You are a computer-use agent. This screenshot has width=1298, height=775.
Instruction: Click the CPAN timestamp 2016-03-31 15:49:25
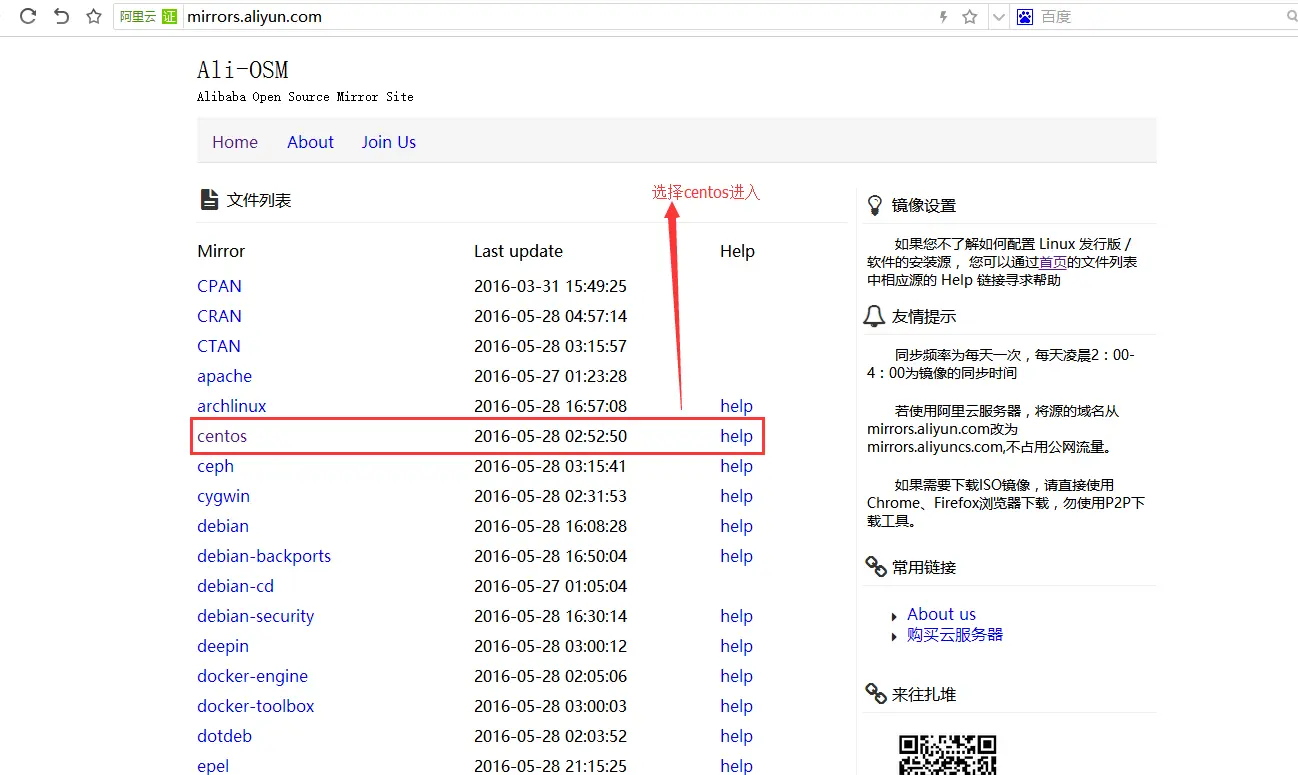click(x=550, y=286)
